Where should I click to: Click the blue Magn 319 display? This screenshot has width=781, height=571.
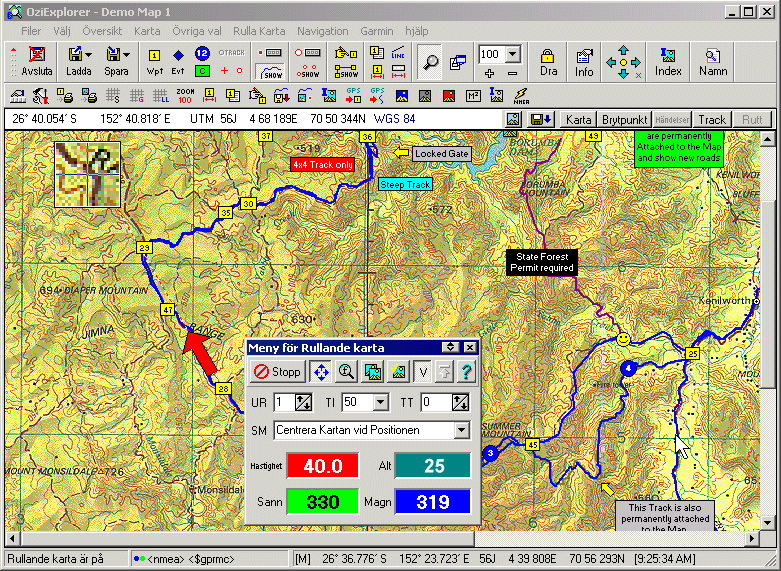(x=433, y=502)
